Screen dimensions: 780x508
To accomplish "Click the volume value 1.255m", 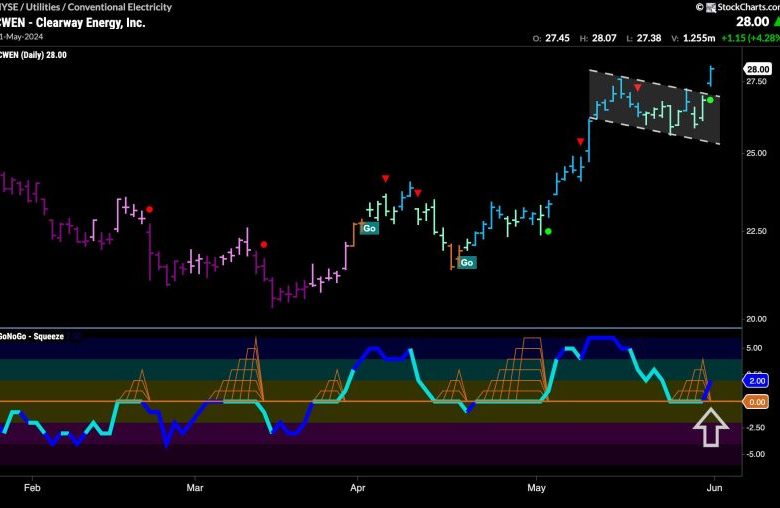I will pos(699,38).
